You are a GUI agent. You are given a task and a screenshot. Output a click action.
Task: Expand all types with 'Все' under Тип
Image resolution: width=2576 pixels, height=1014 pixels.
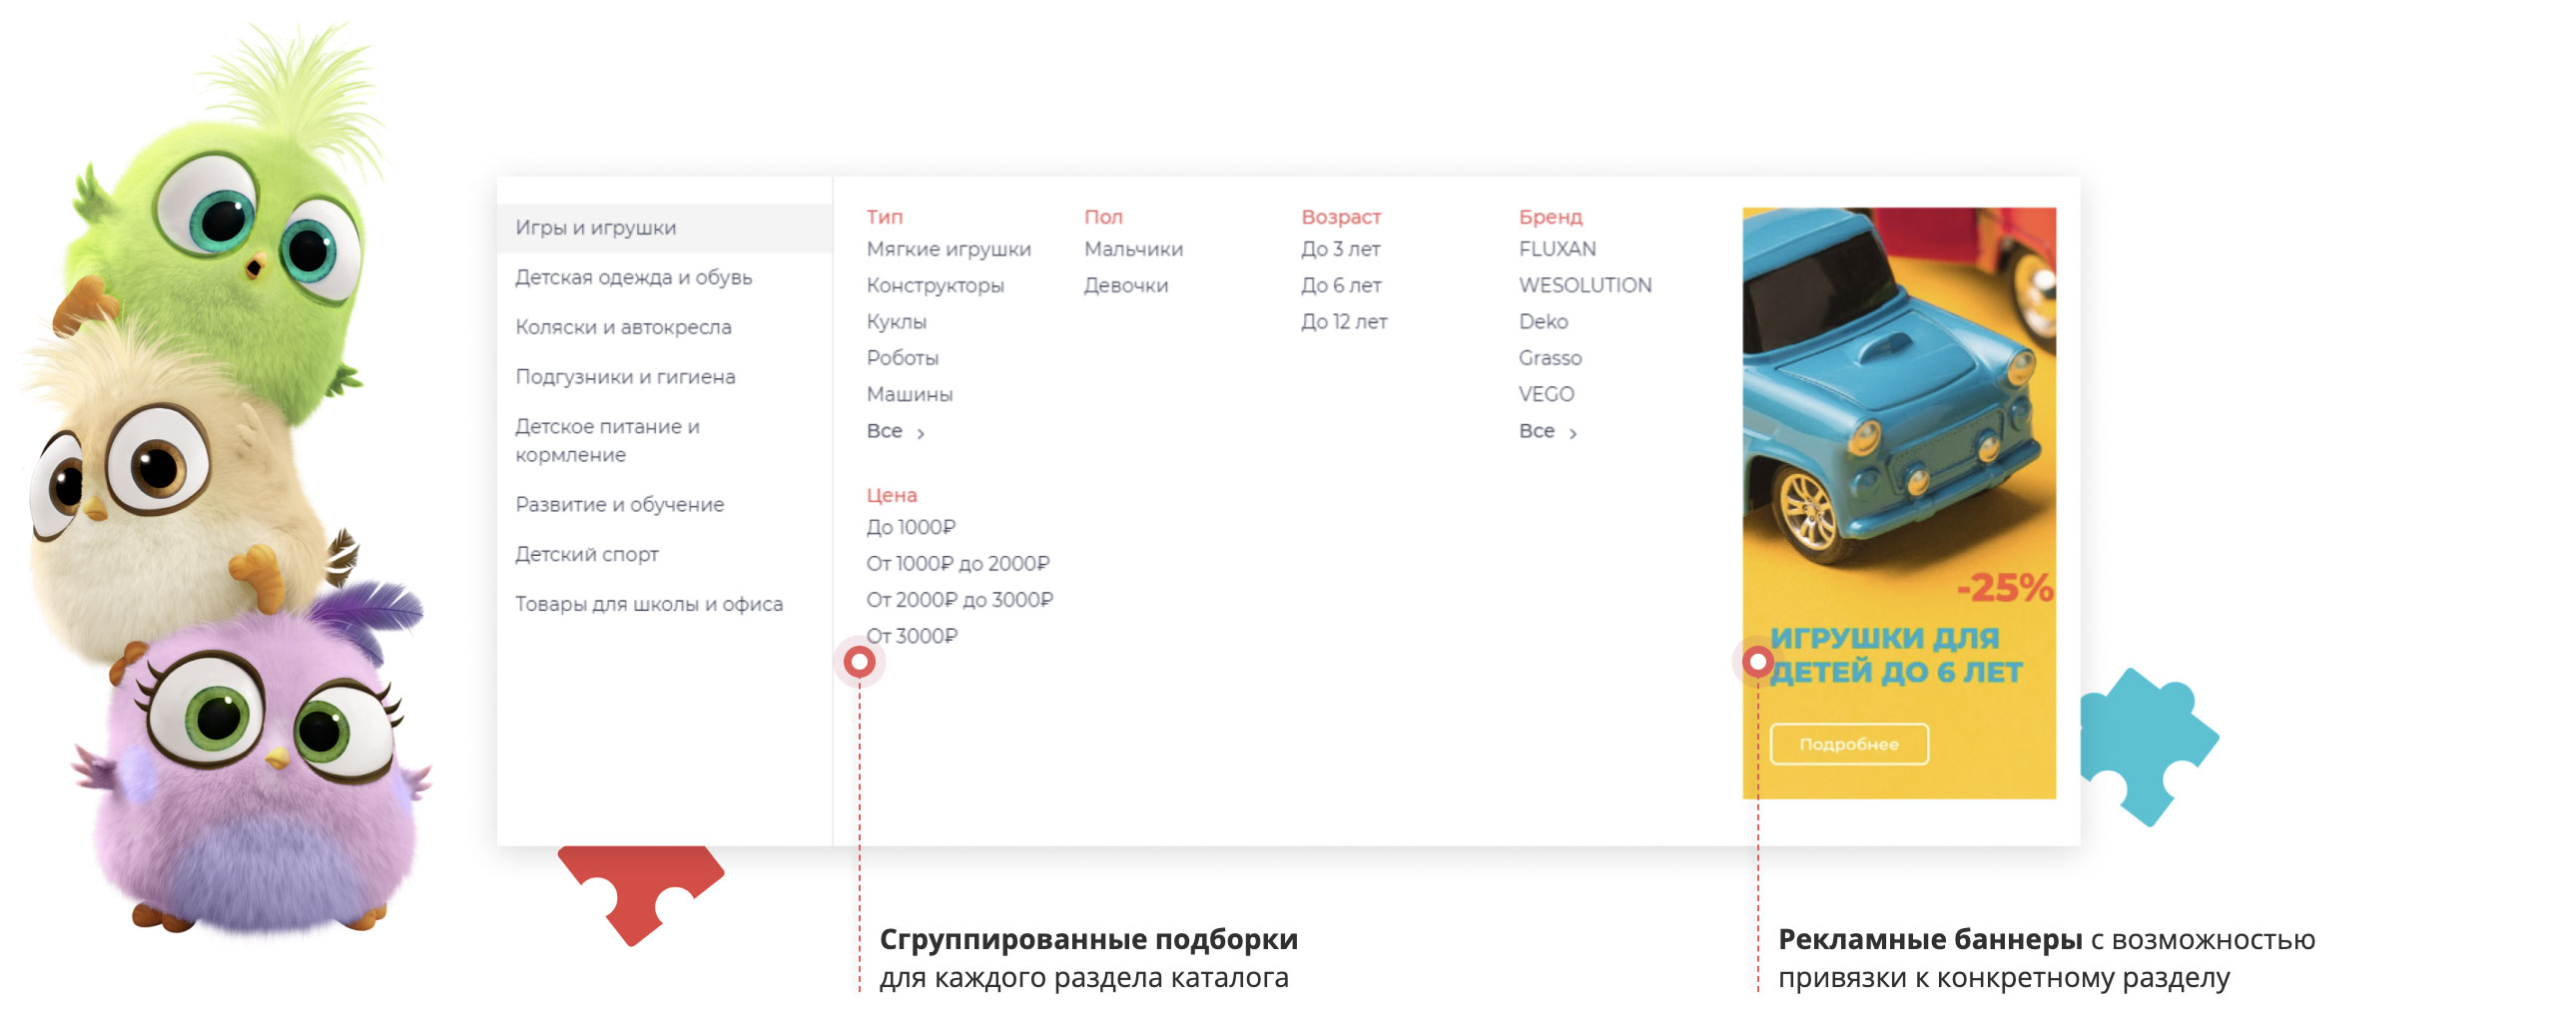pyautogui.click(x=893, y=431)
